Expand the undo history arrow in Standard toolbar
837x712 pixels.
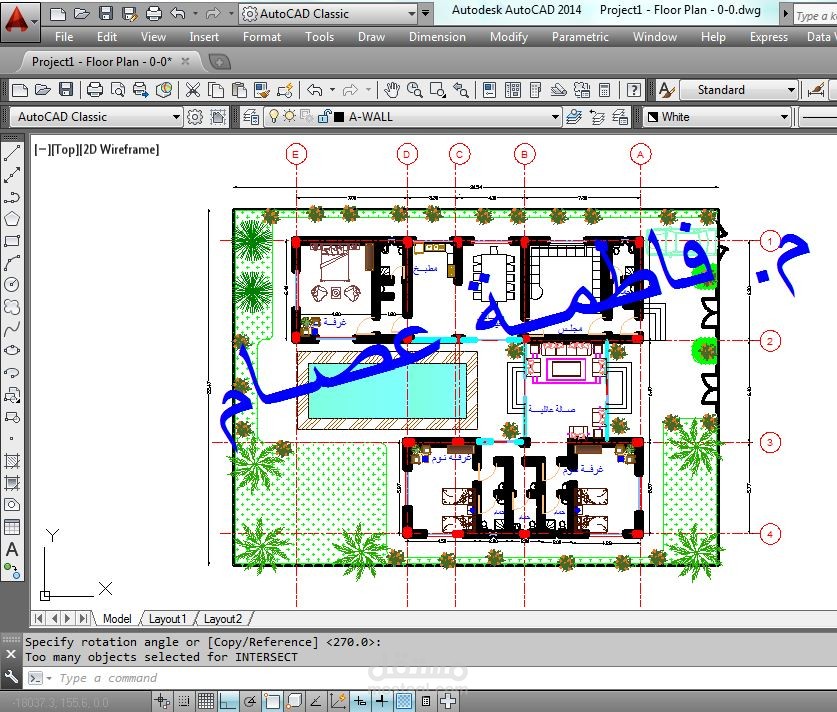tap(332, 90)
